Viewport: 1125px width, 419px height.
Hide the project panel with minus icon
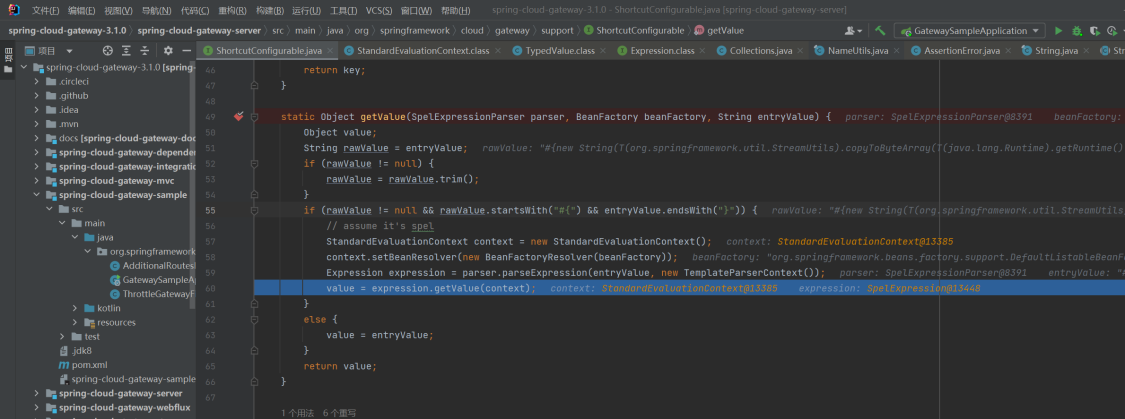click(187, 50)
